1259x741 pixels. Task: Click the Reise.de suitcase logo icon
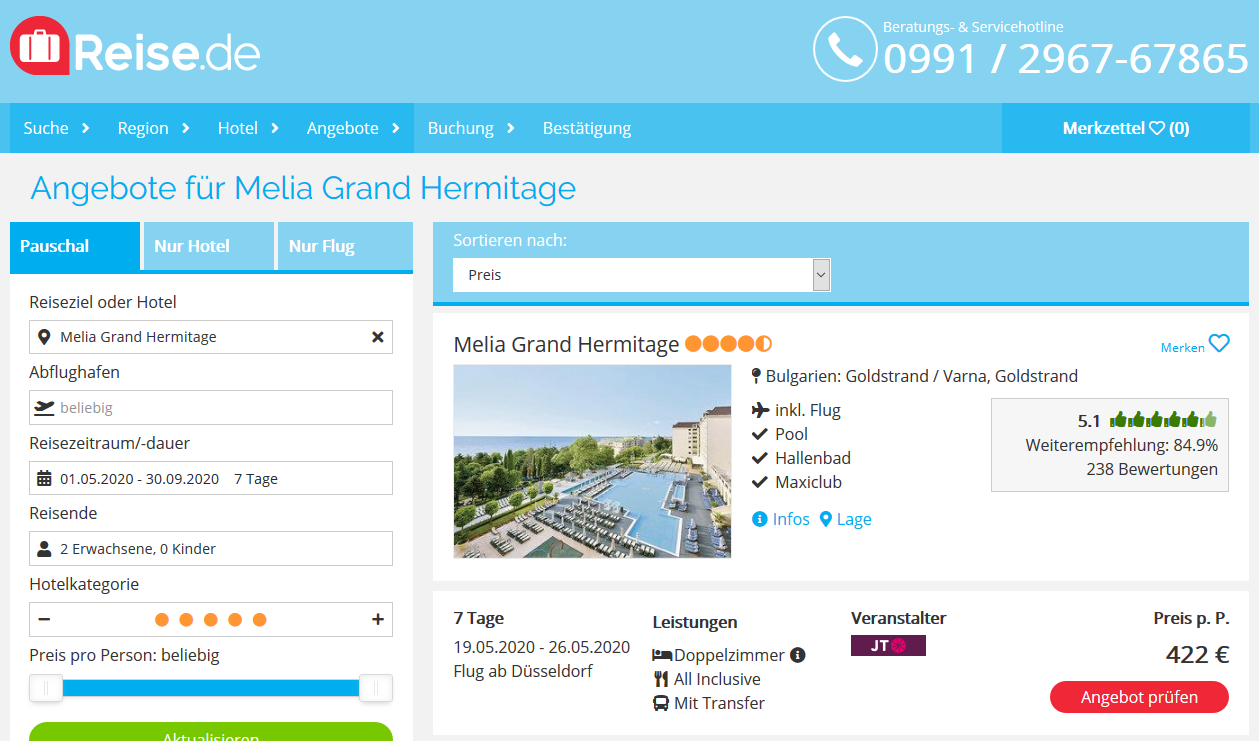(40, 46)
